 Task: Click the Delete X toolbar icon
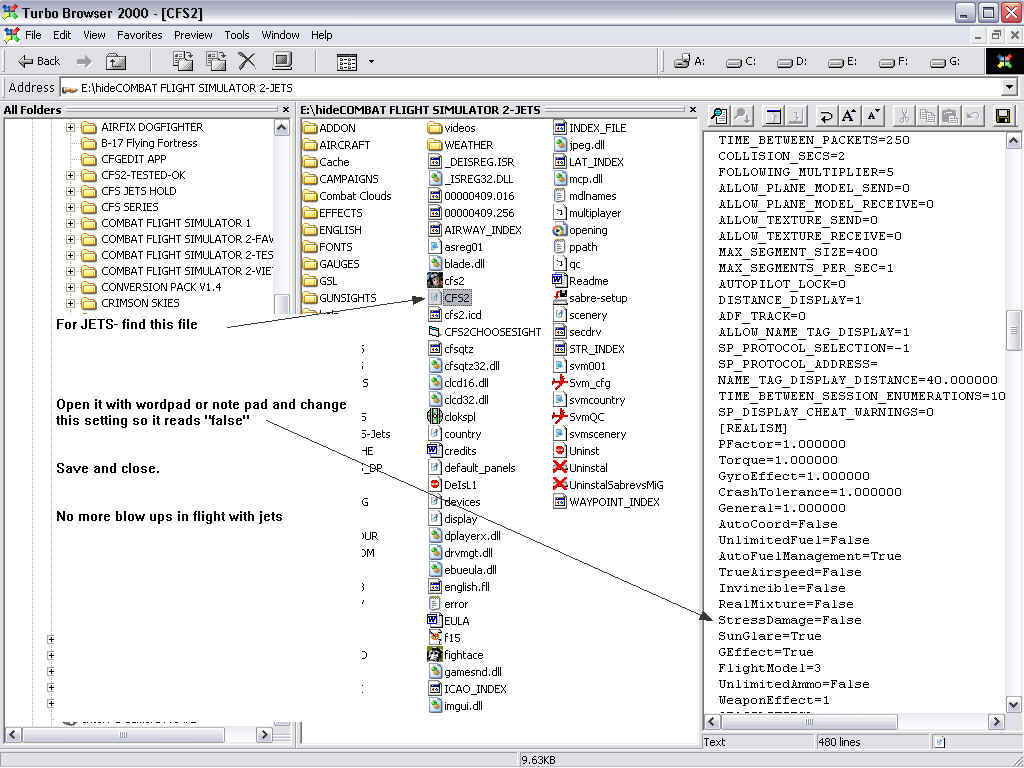[x=247, y=61]
